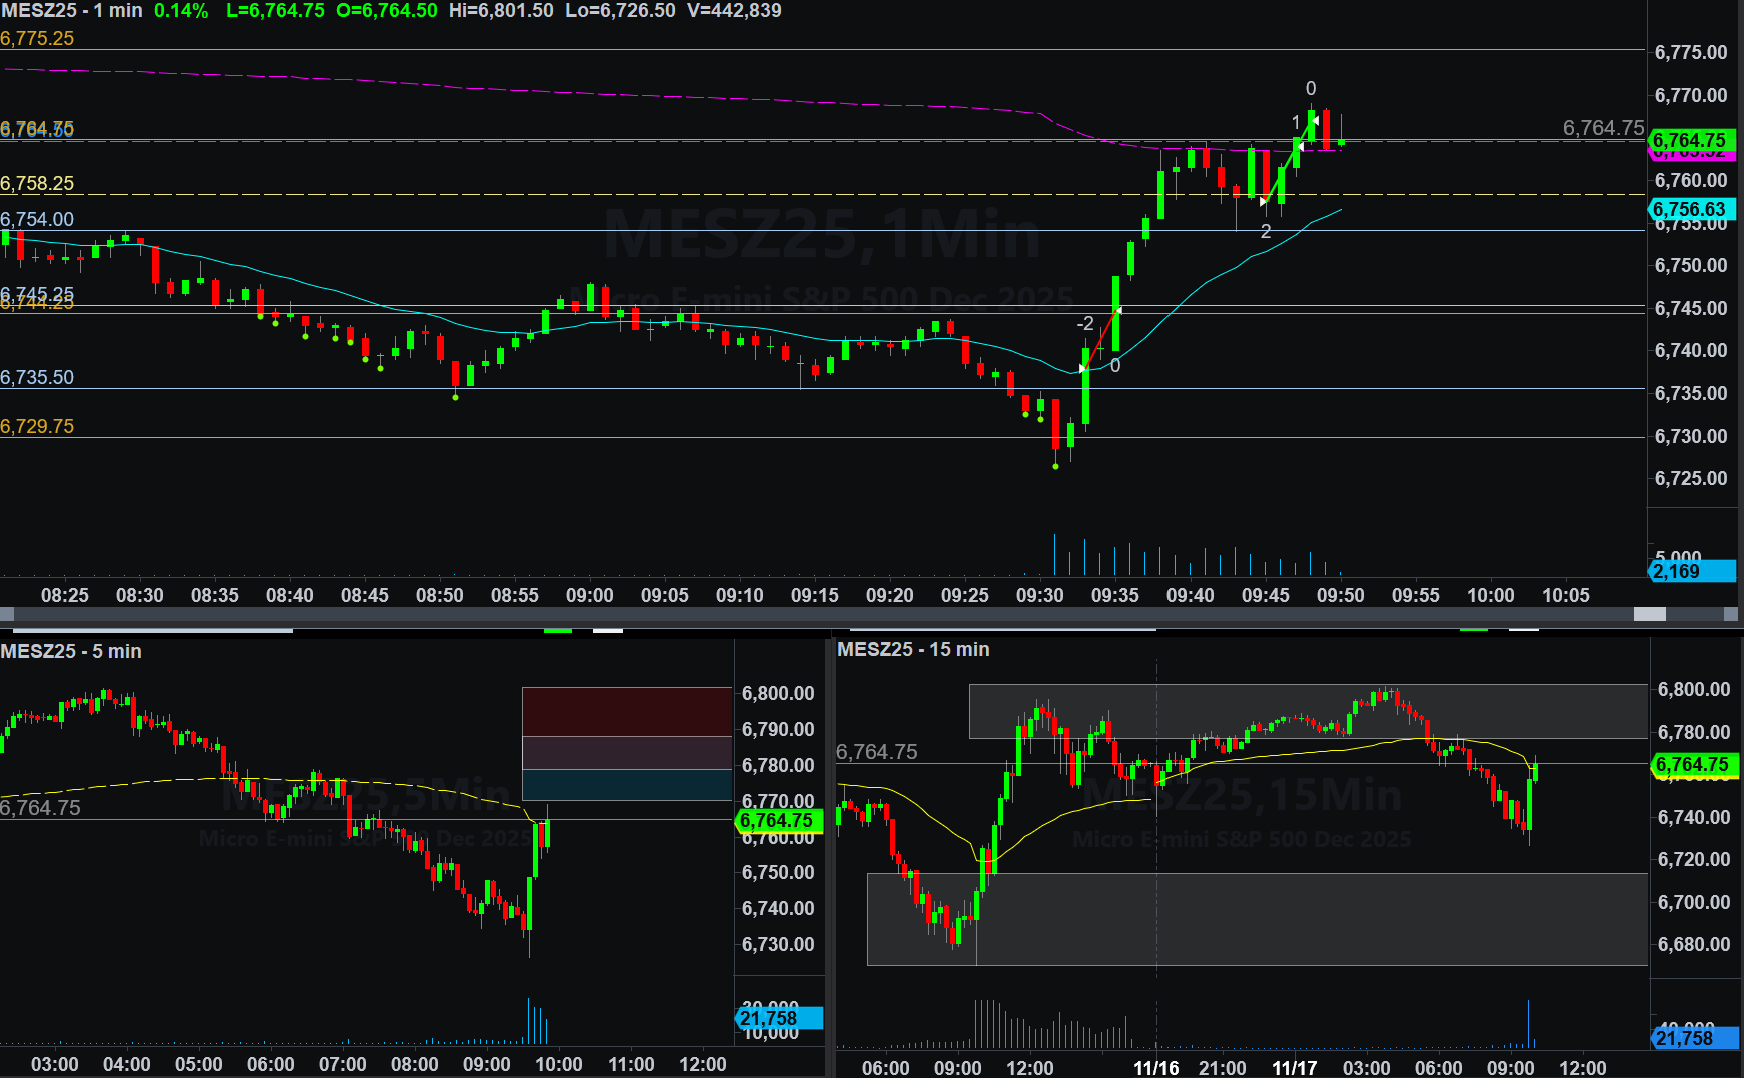
Task: Select upper gray rectangle on 15 min chart
Action: pos(1307,711)
